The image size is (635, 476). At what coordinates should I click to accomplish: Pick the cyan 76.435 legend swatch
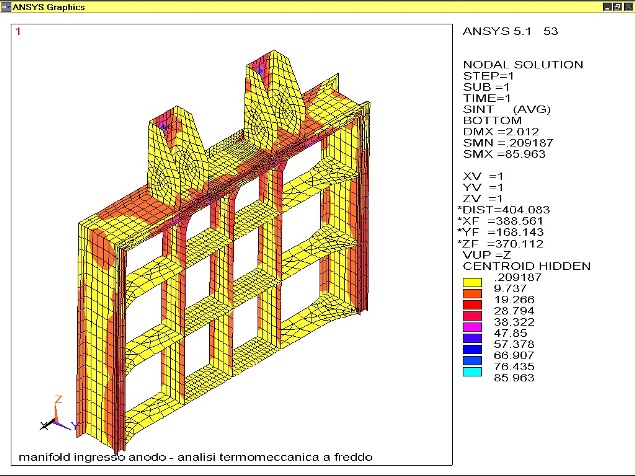tap(472, 372)
